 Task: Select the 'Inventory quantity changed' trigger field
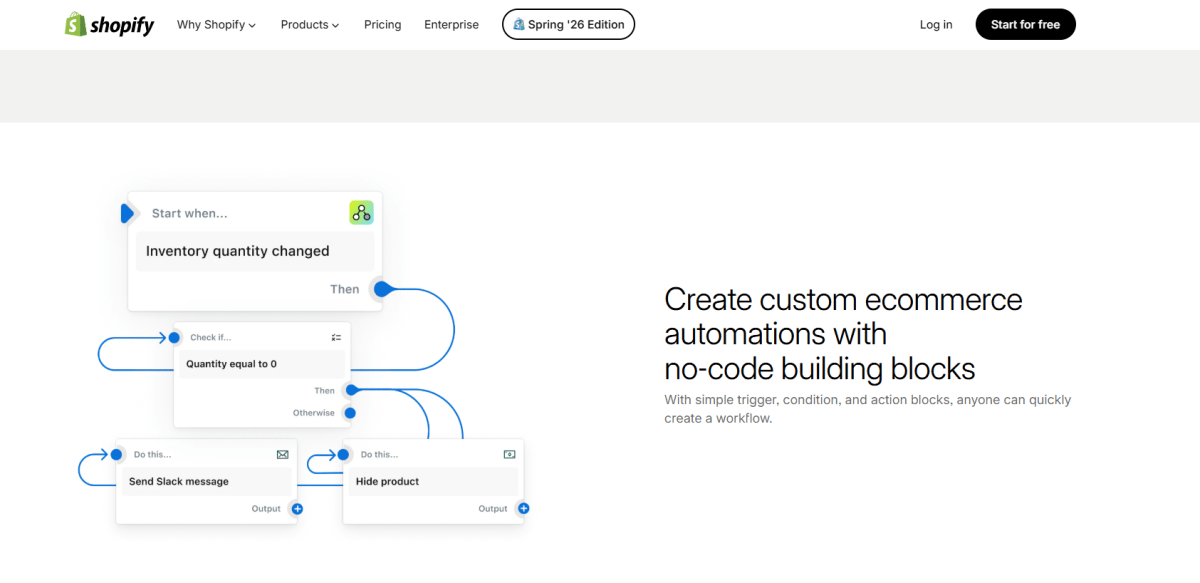point(255,251)
